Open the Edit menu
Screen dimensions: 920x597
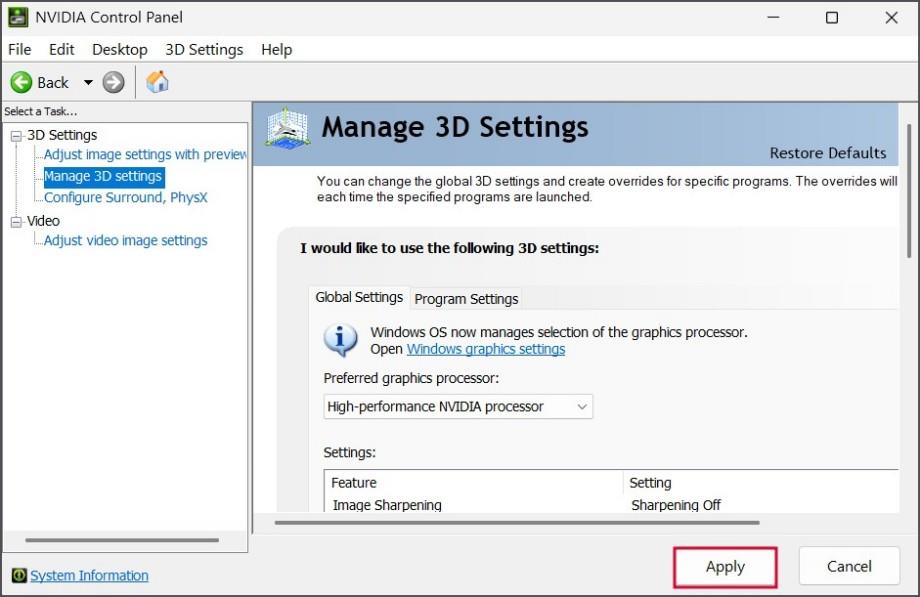click(62, 49)
